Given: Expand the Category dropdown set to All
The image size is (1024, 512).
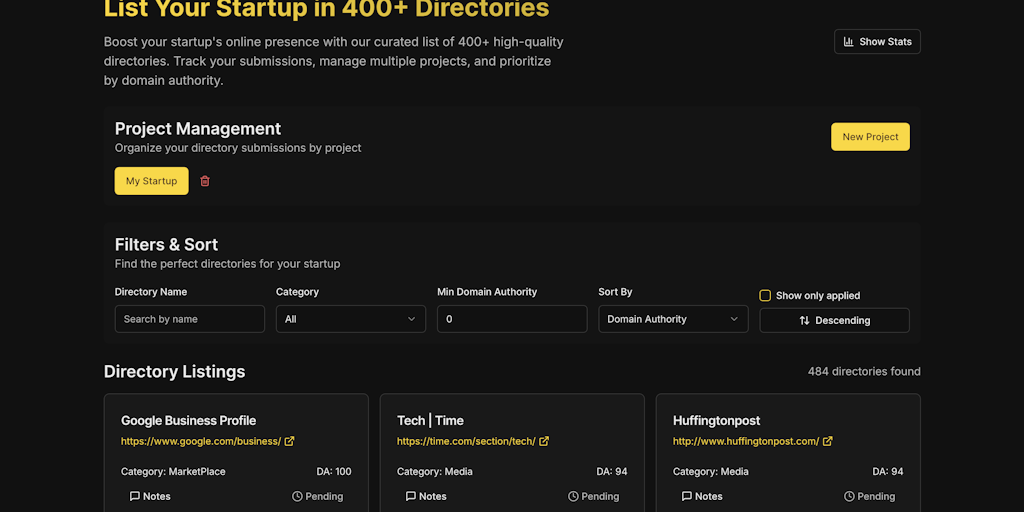Looking at the screenshot, I should (x=351, y=319).
